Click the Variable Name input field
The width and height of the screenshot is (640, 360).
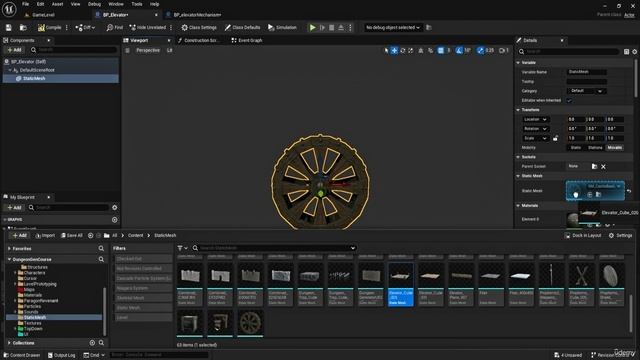(587, 72)
